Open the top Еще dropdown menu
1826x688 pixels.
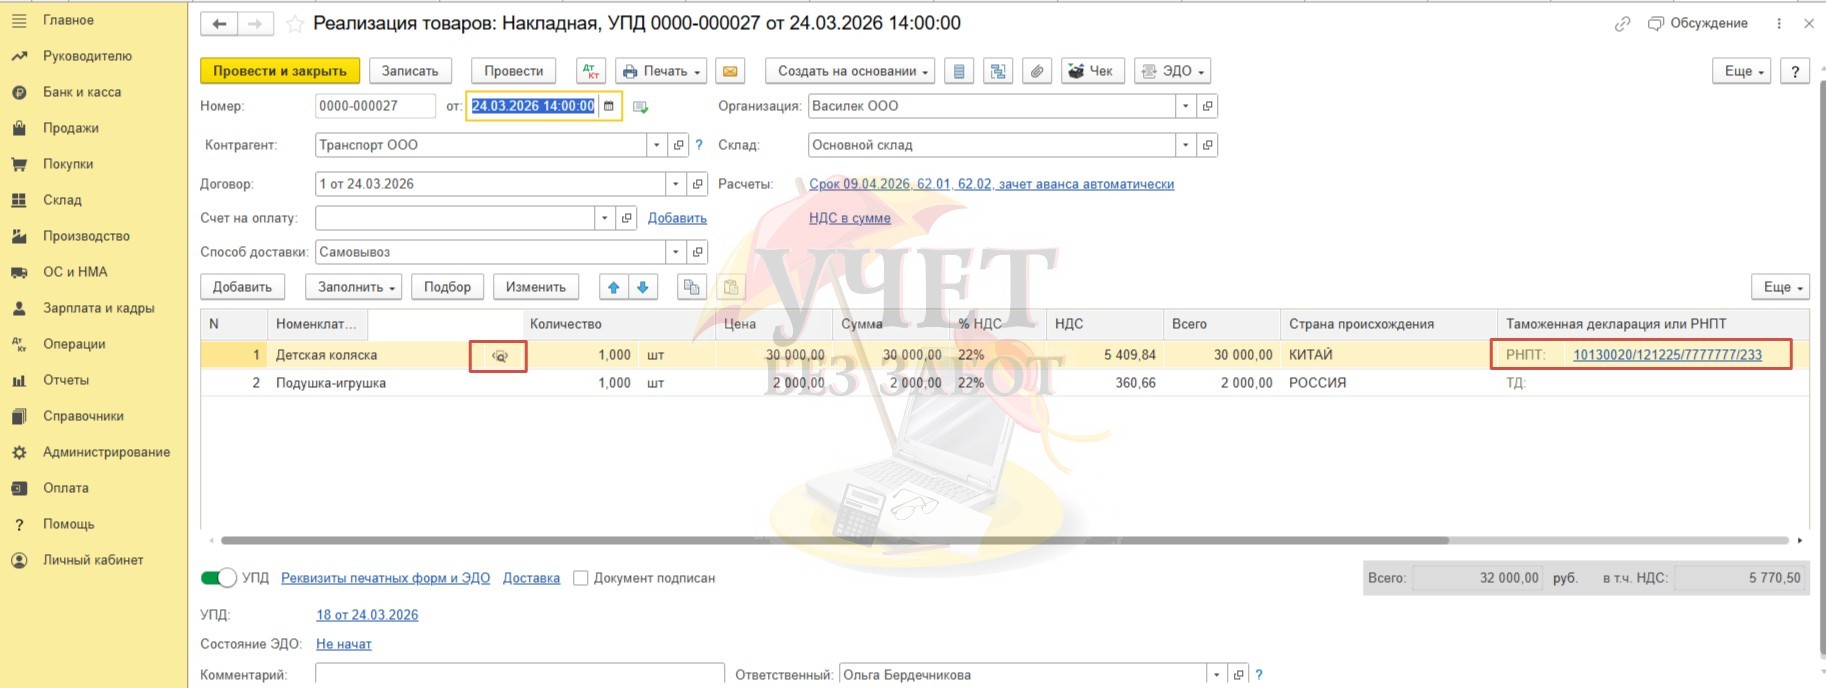(1743, 71)
